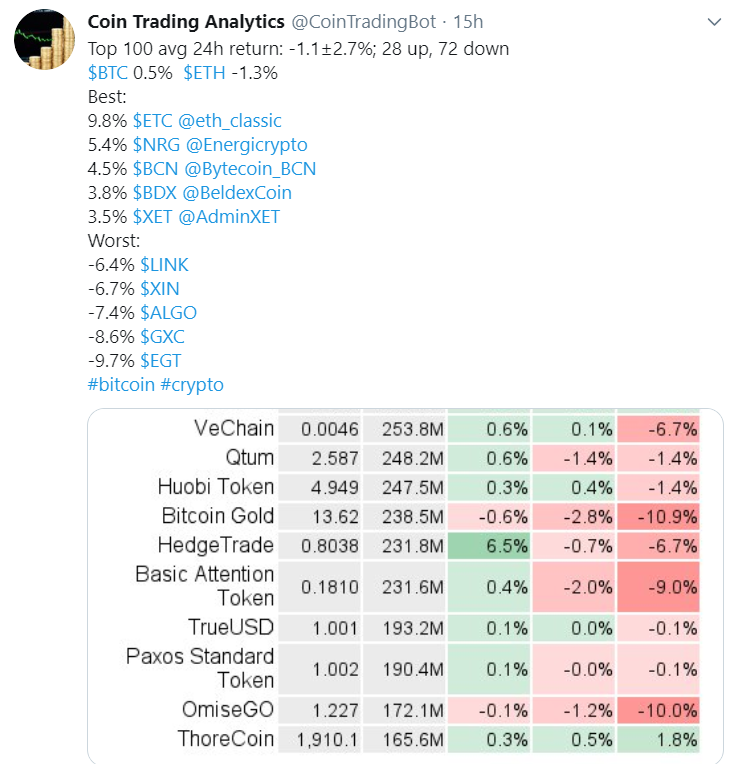Click the $ETH cashtag
This screenshot has width=736, height=764.
pyautogui.click(x=205, y=72)
